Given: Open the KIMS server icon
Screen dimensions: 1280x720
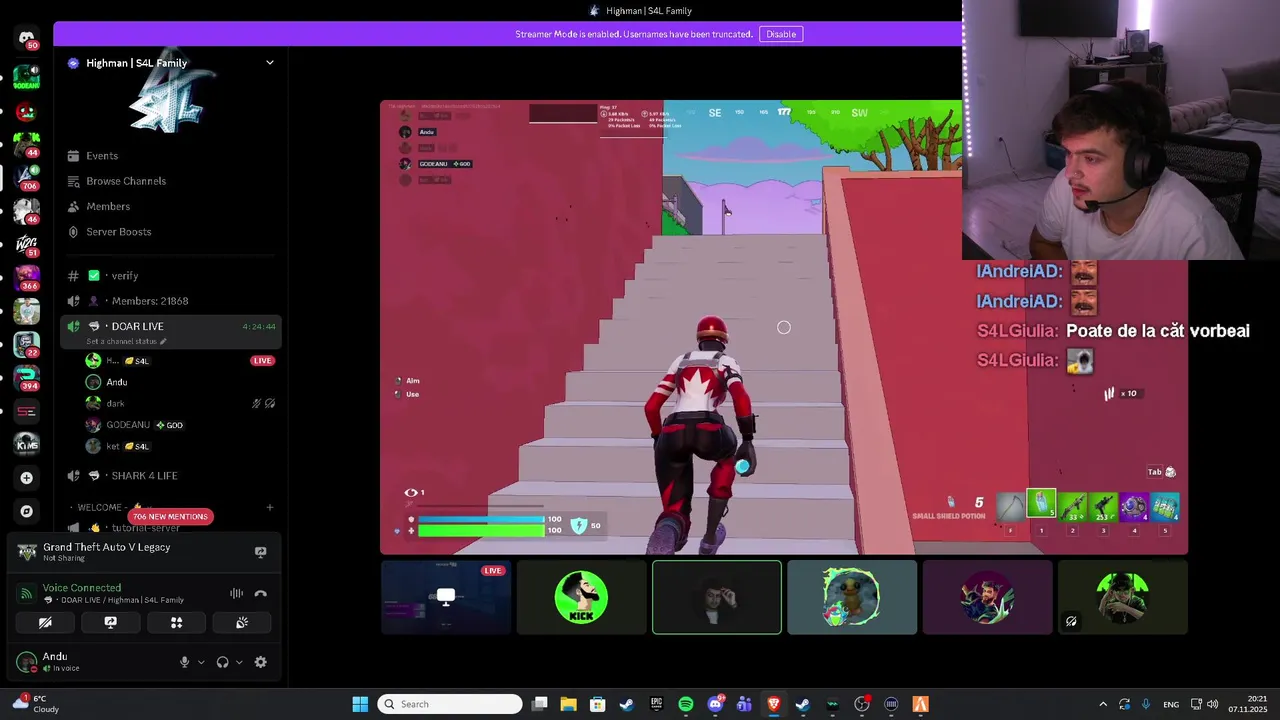Looking at the screenshot, I should (27, 444).
